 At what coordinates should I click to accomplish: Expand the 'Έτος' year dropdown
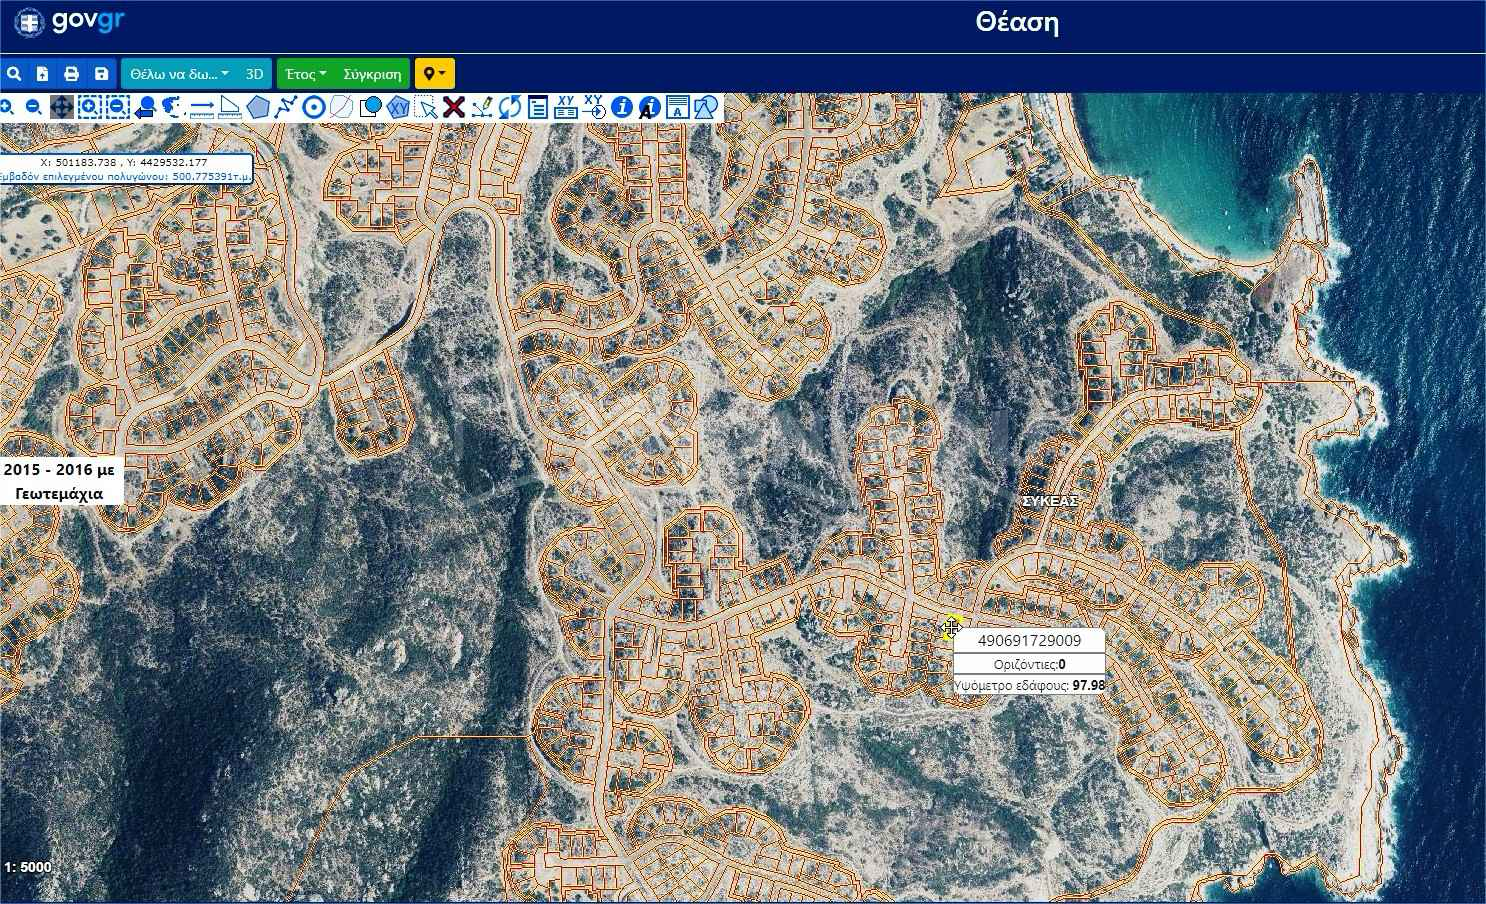(305, 74)
